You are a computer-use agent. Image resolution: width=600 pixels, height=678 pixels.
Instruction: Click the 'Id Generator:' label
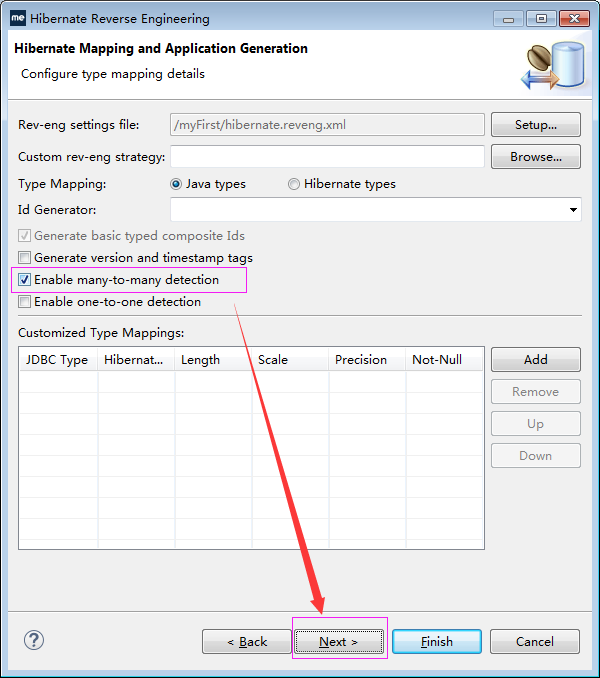click(x=57, y=210)
